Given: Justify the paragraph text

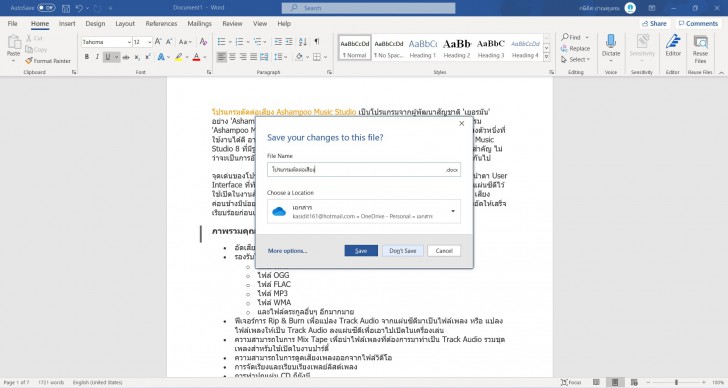Looking at the screenshot, I should [254, 57].
